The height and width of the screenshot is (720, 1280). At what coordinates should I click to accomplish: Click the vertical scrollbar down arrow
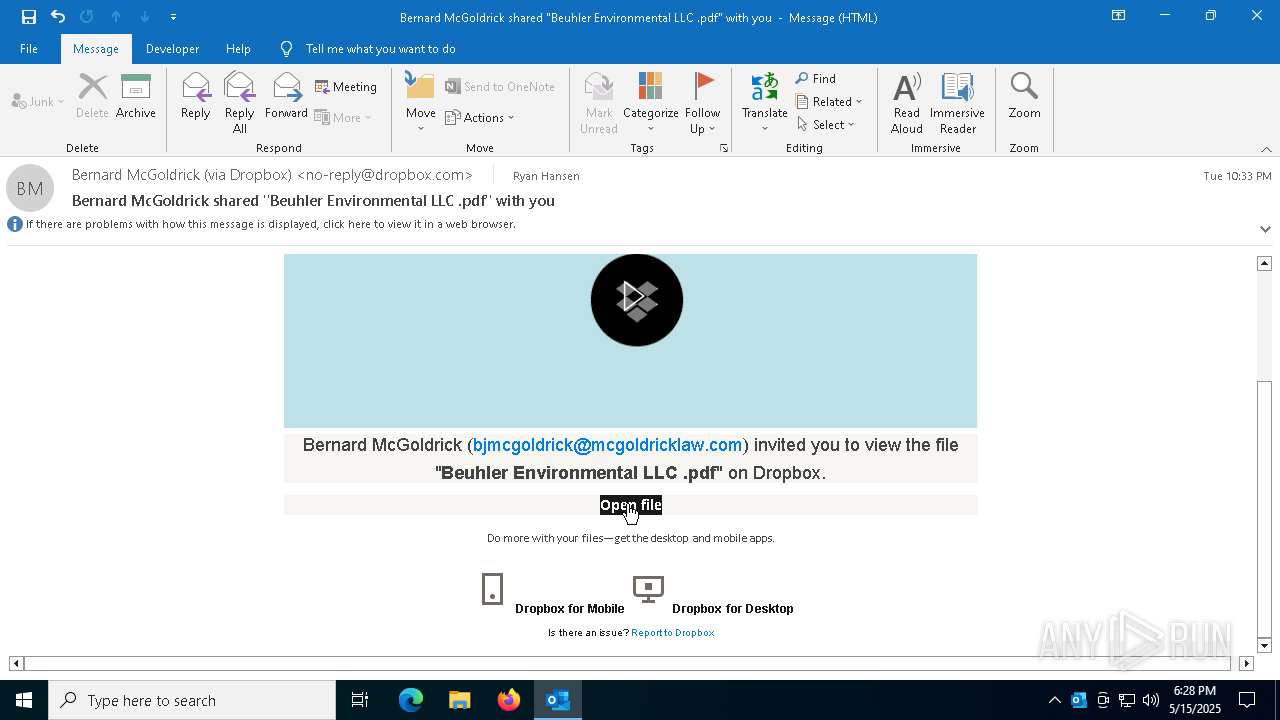[1264, 645]
